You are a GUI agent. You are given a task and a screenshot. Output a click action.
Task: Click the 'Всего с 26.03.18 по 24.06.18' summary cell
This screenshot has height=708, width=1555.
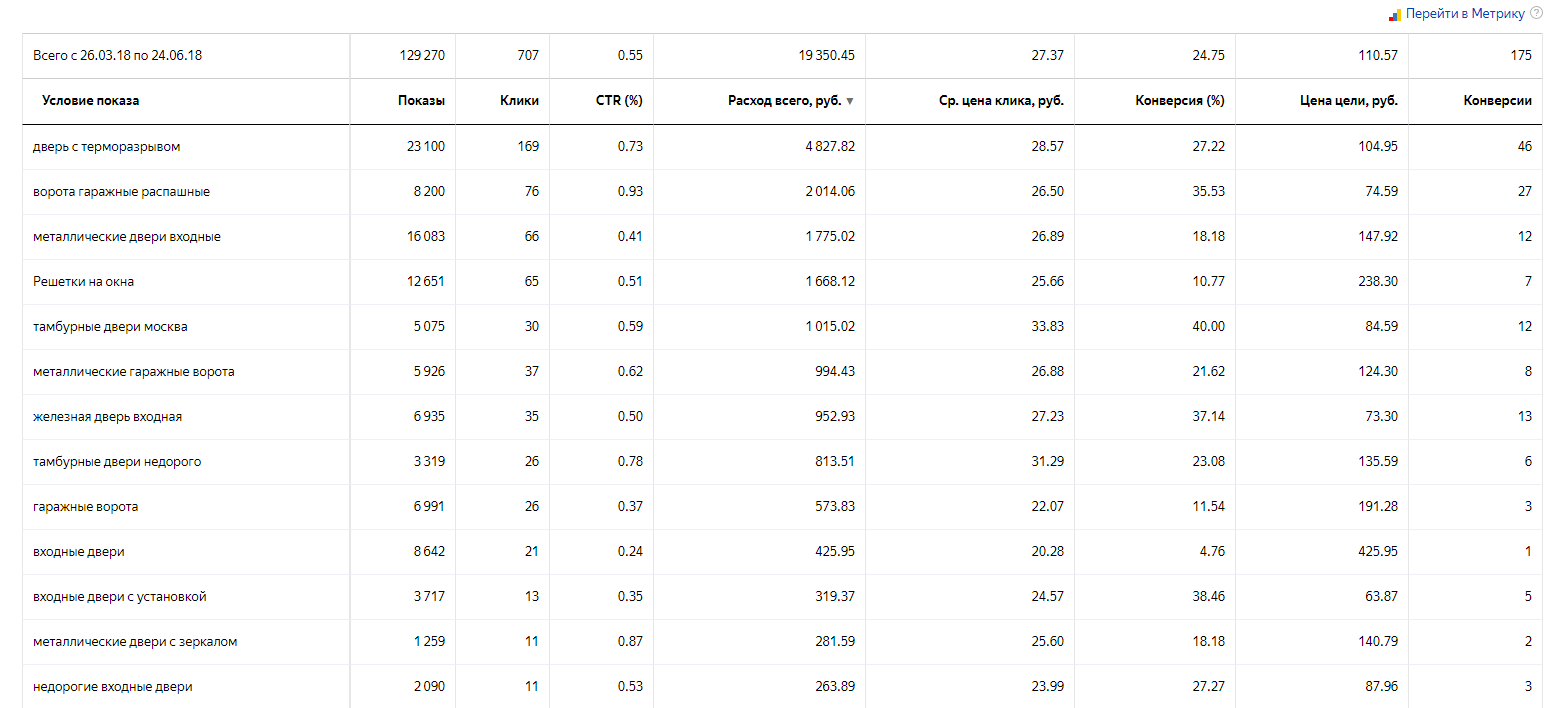(186, 56)
